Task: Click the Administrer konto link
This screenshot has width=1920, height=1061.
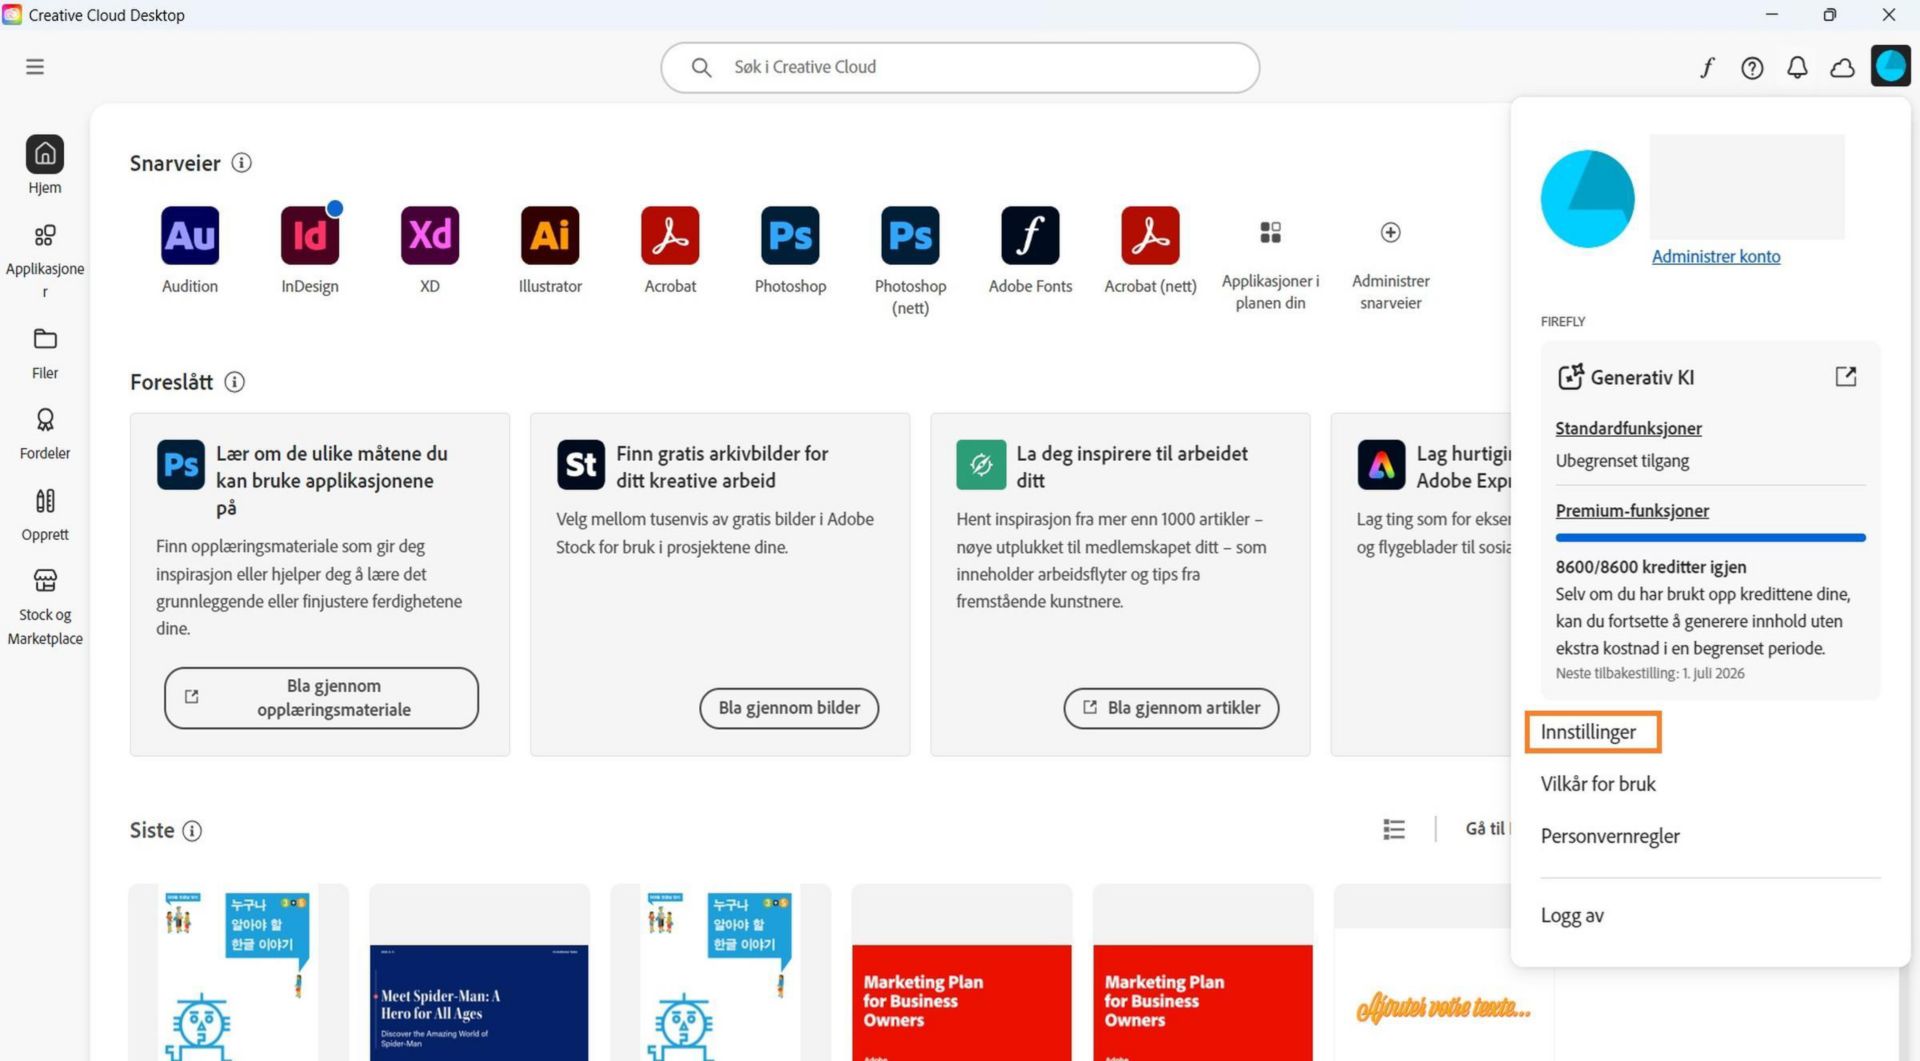Action: click(1716, 257)
